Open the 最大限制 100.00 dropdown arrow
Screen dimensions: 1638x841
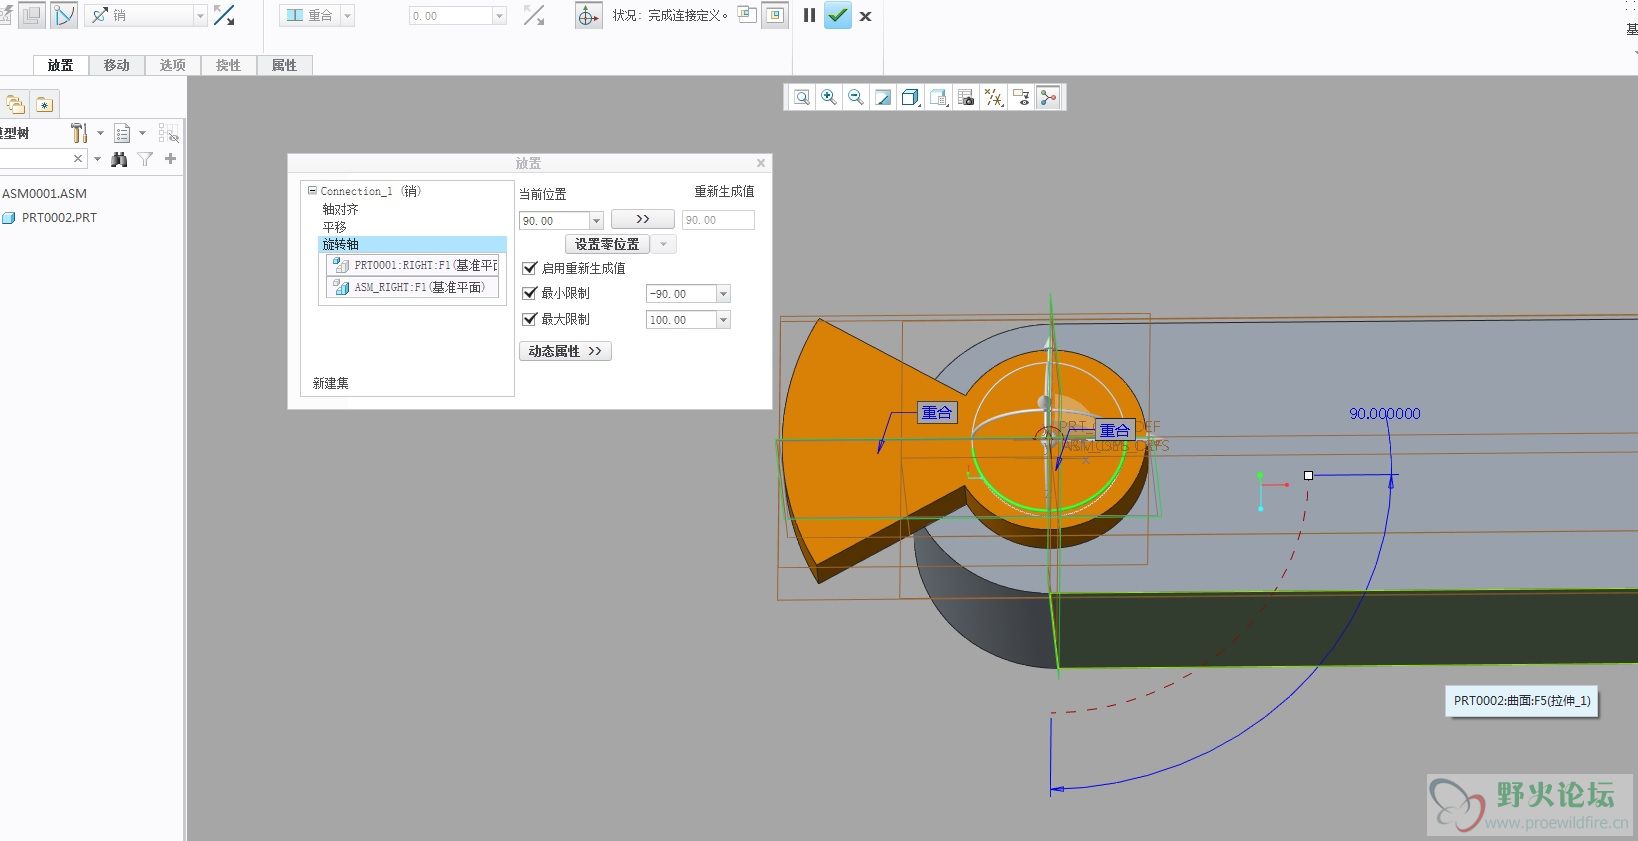click(x=724, y=320)
